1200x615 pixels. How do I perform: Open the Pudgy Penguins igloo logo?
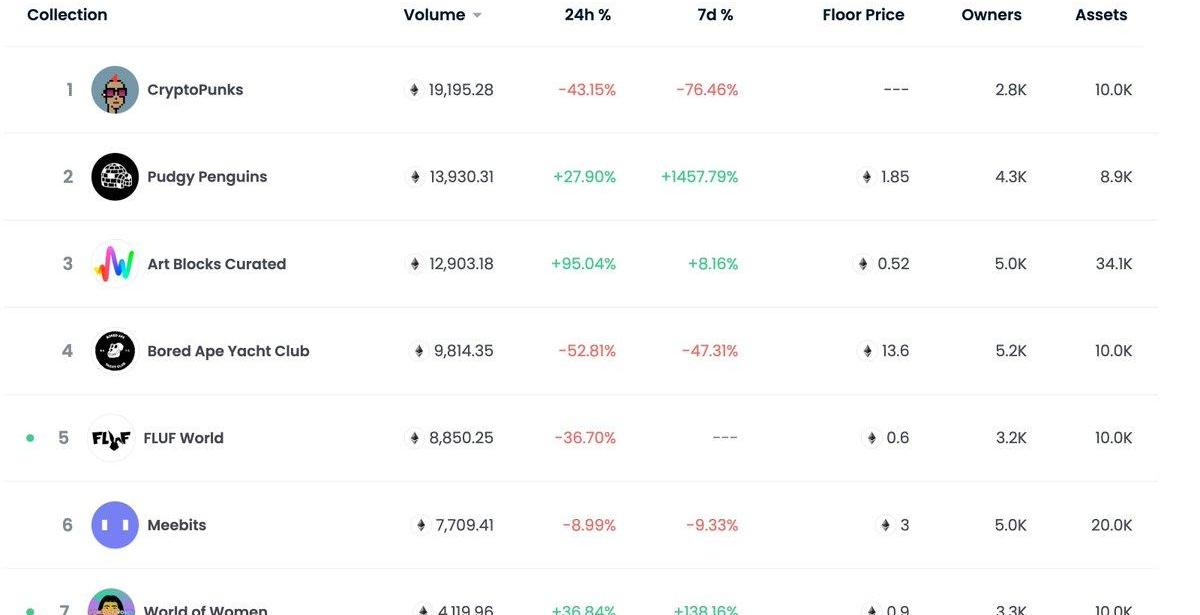tap(115, 177)
